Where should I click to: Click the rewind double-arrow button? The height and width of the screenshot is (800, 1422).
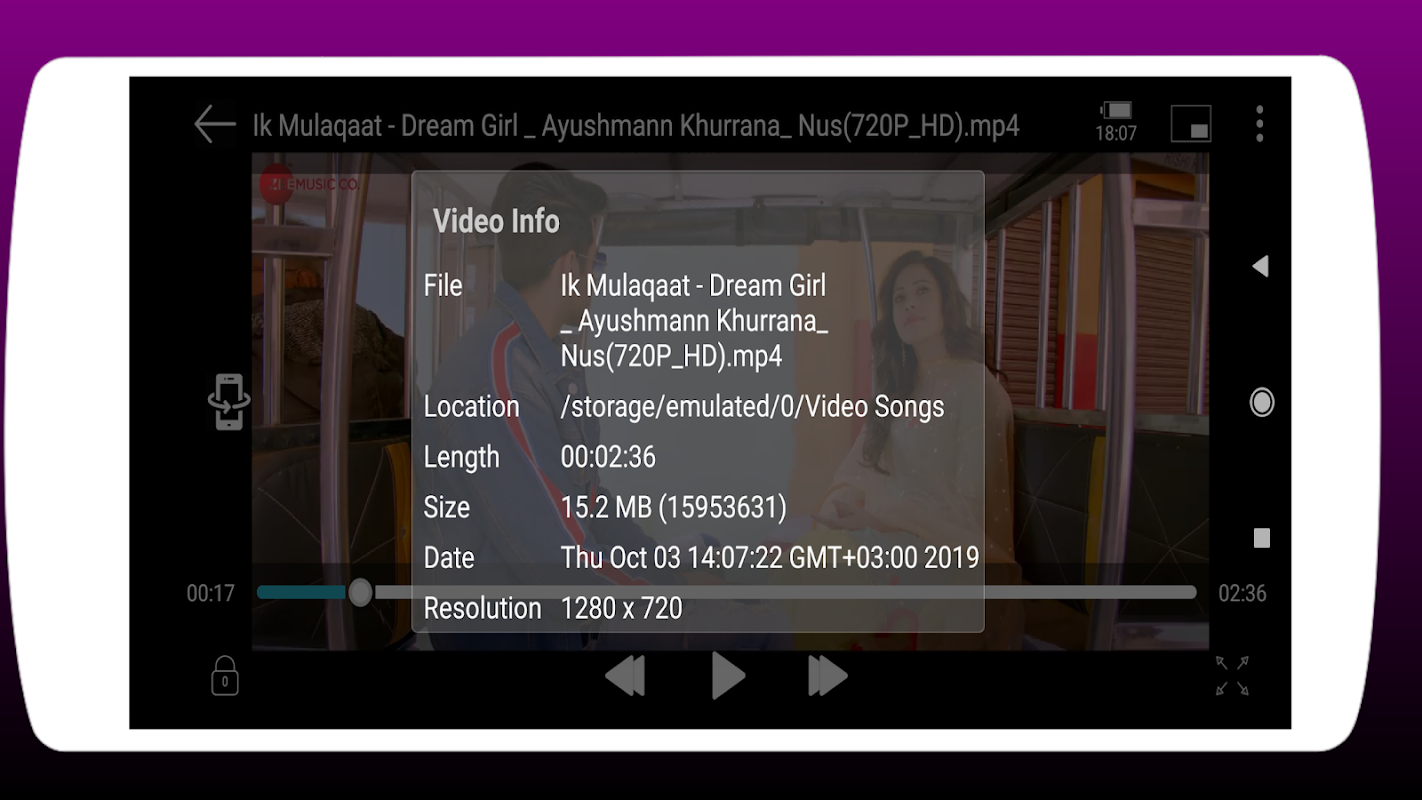626,676
